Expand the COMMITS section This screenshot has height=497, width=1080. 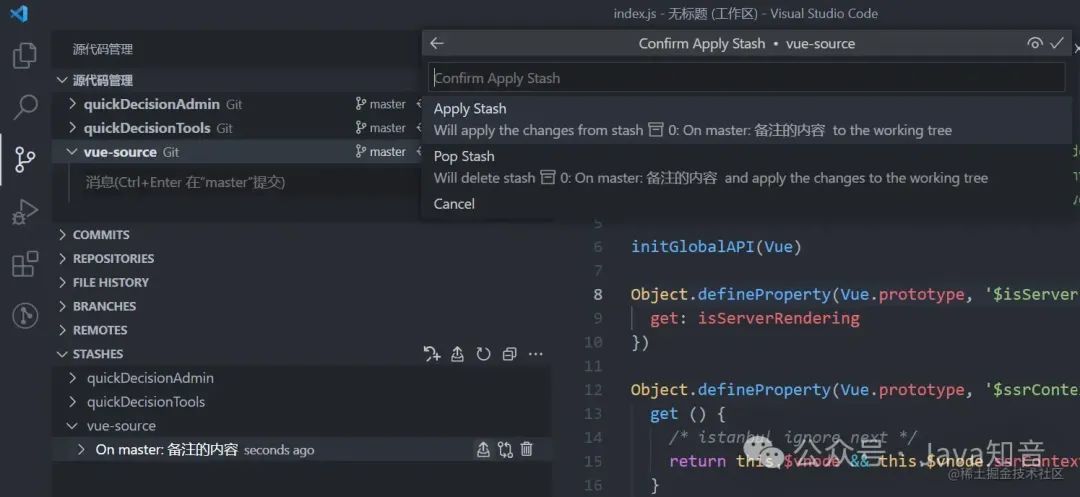click(x=62, y=235)
